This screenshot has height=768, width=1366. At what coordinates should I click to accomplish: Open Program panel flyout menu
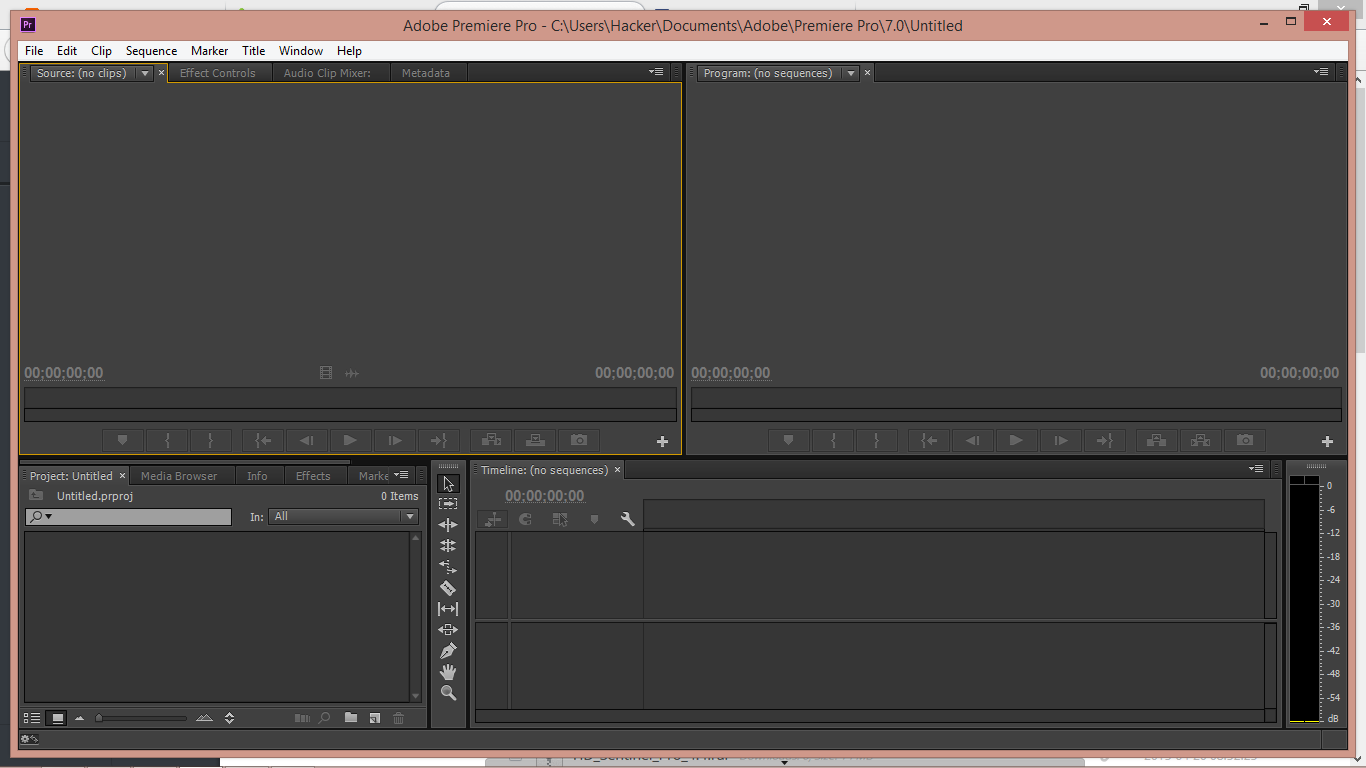[1321, 72]
